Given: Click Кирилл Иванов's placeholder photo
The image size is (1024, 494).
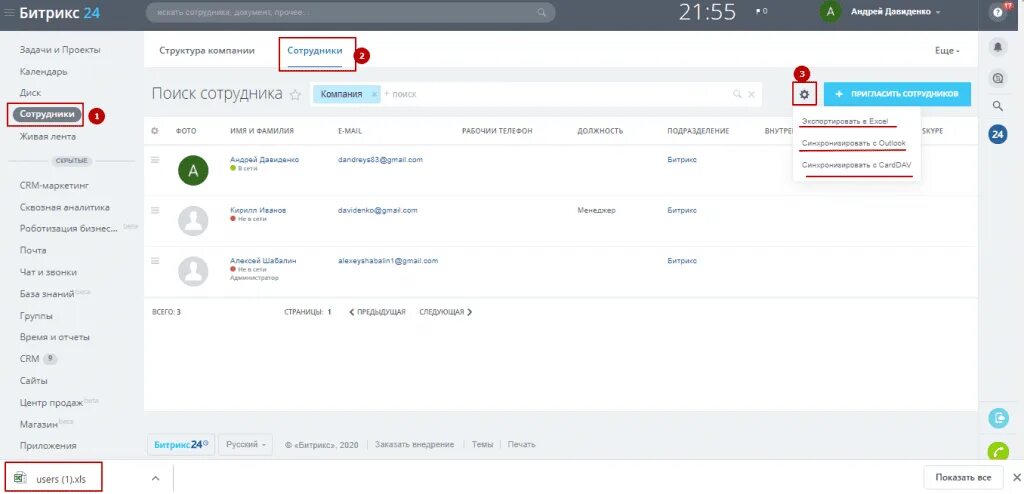Looking at the screenshot, I should [x=193, y=221].
